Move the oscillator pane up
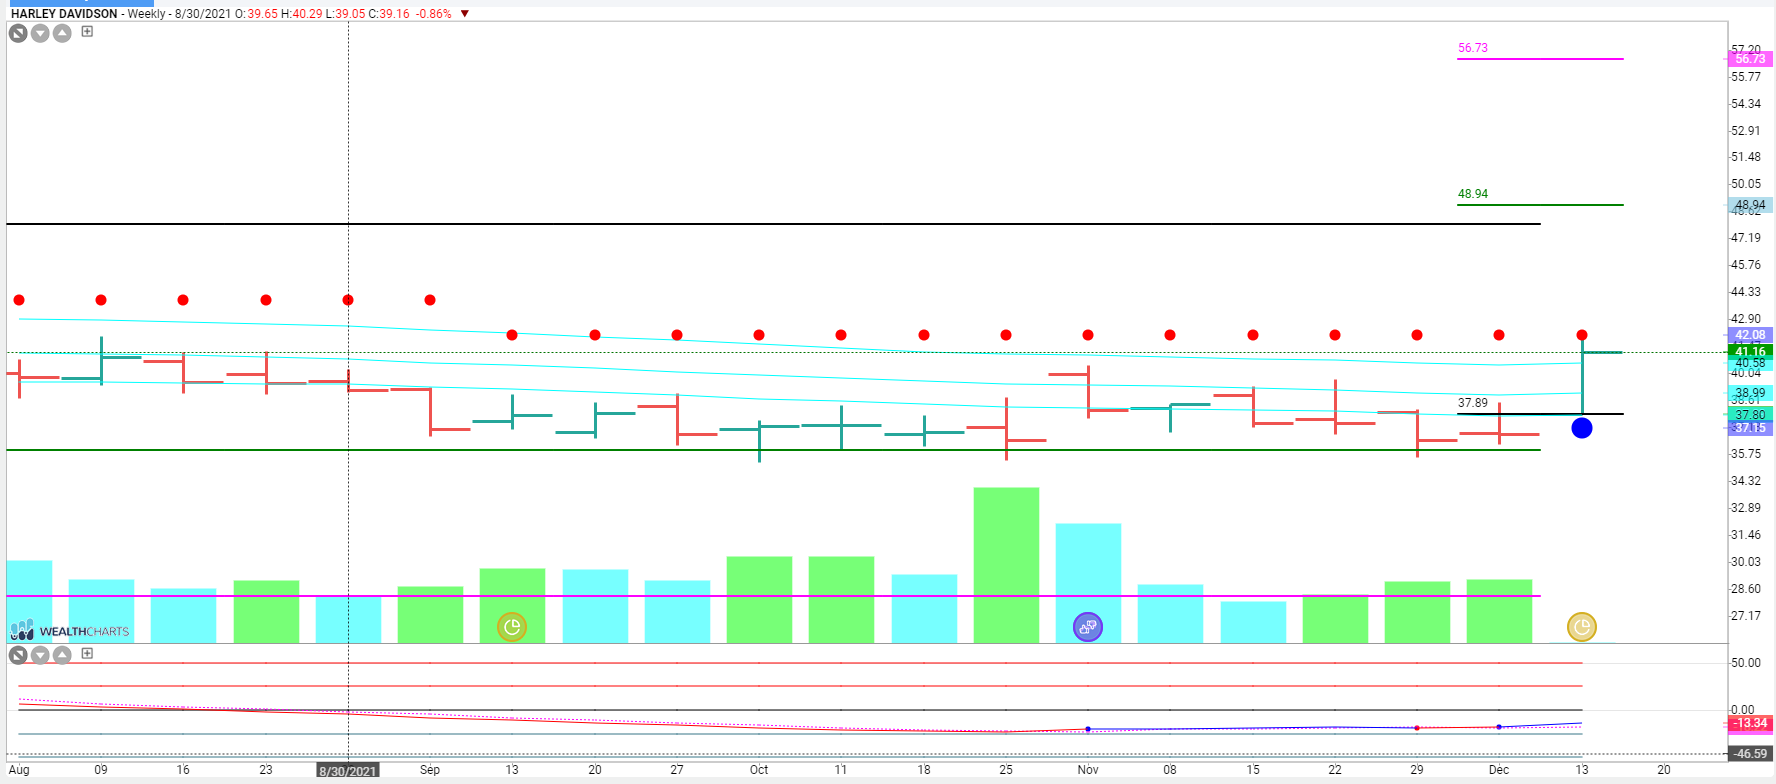This screenshot has width=1776, height=784. coord(62,655)
